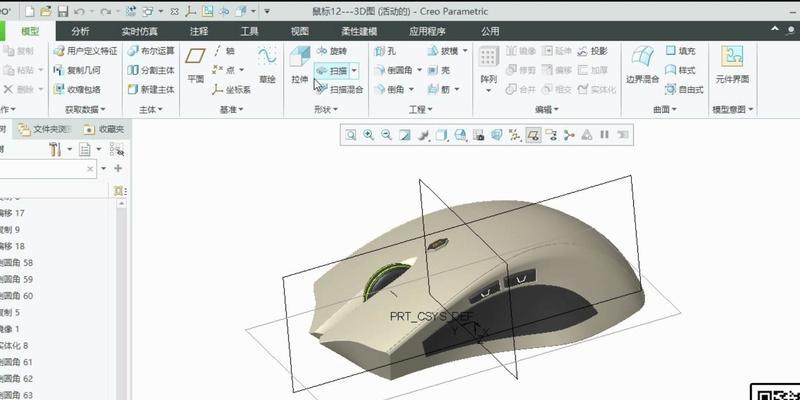
Task: Open the 元件界面 (Component Interface) tool
Action: pos(732,66)
